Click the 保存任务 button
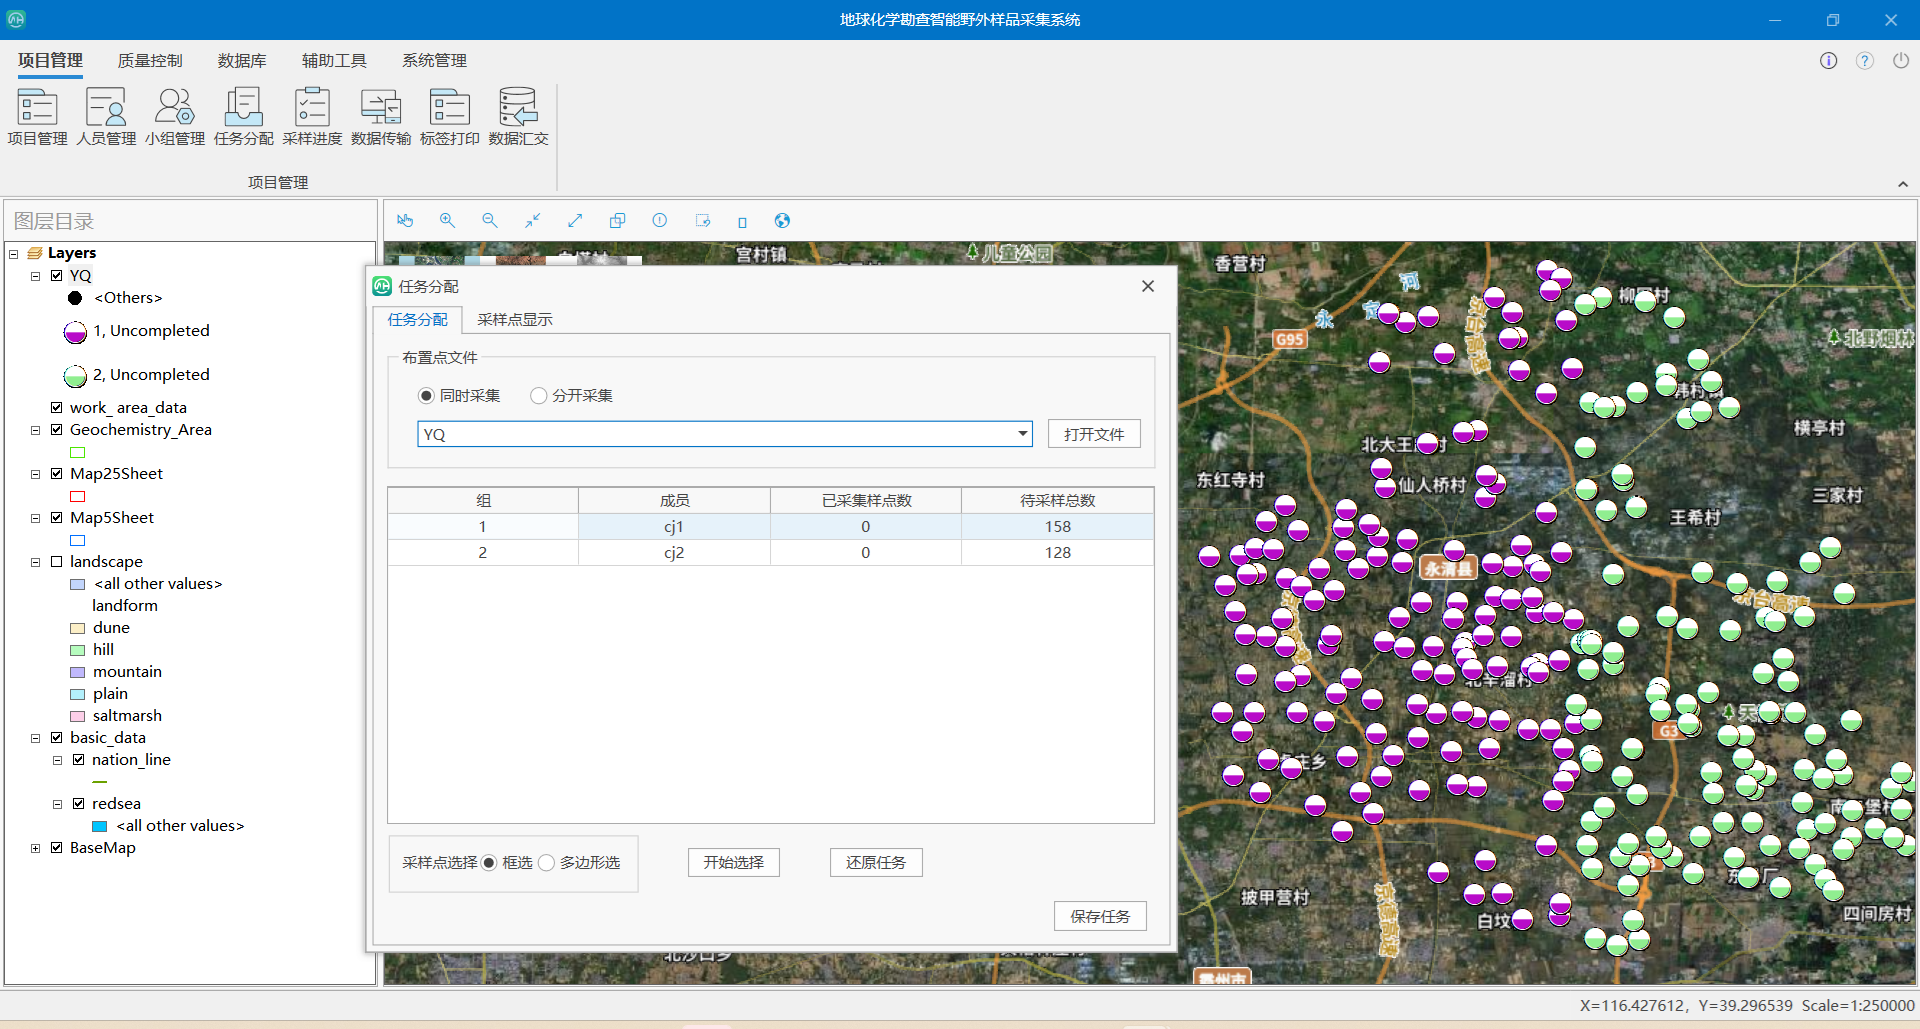Screen dimensions: 1920x1029 (1099, 916)
